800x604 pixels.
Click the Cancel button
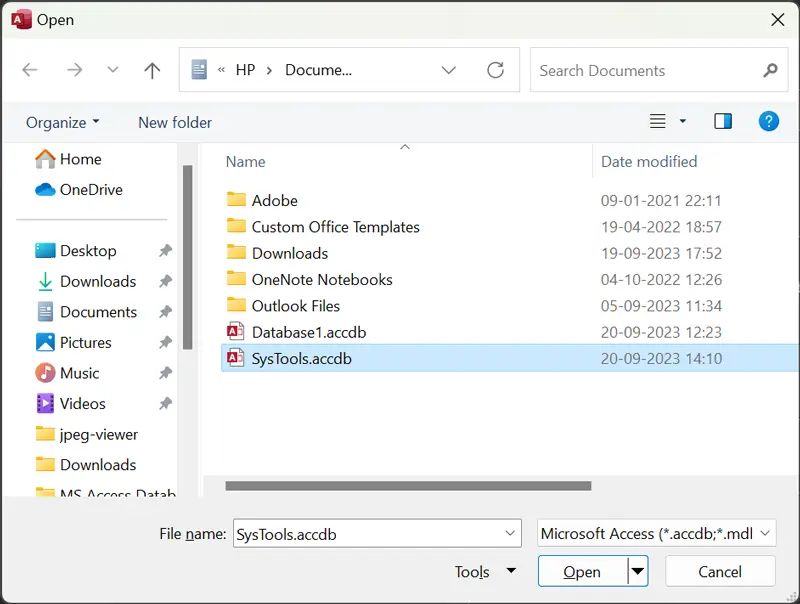pos(720,571)
